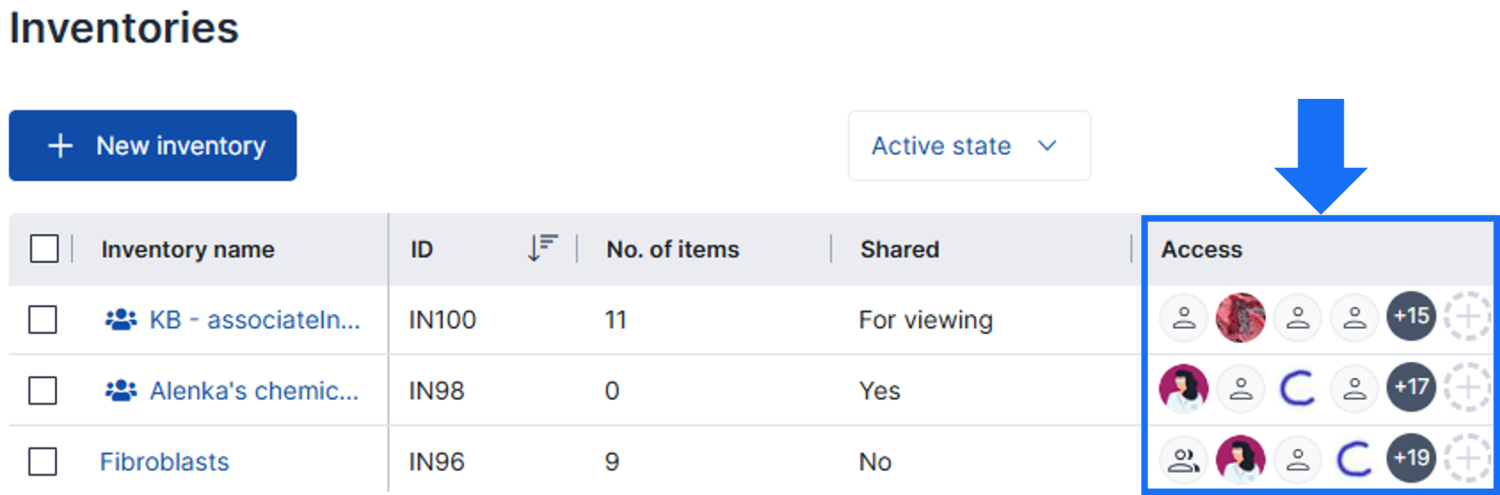Open the Alenka's chemic... inventory link

coord(253,391)
